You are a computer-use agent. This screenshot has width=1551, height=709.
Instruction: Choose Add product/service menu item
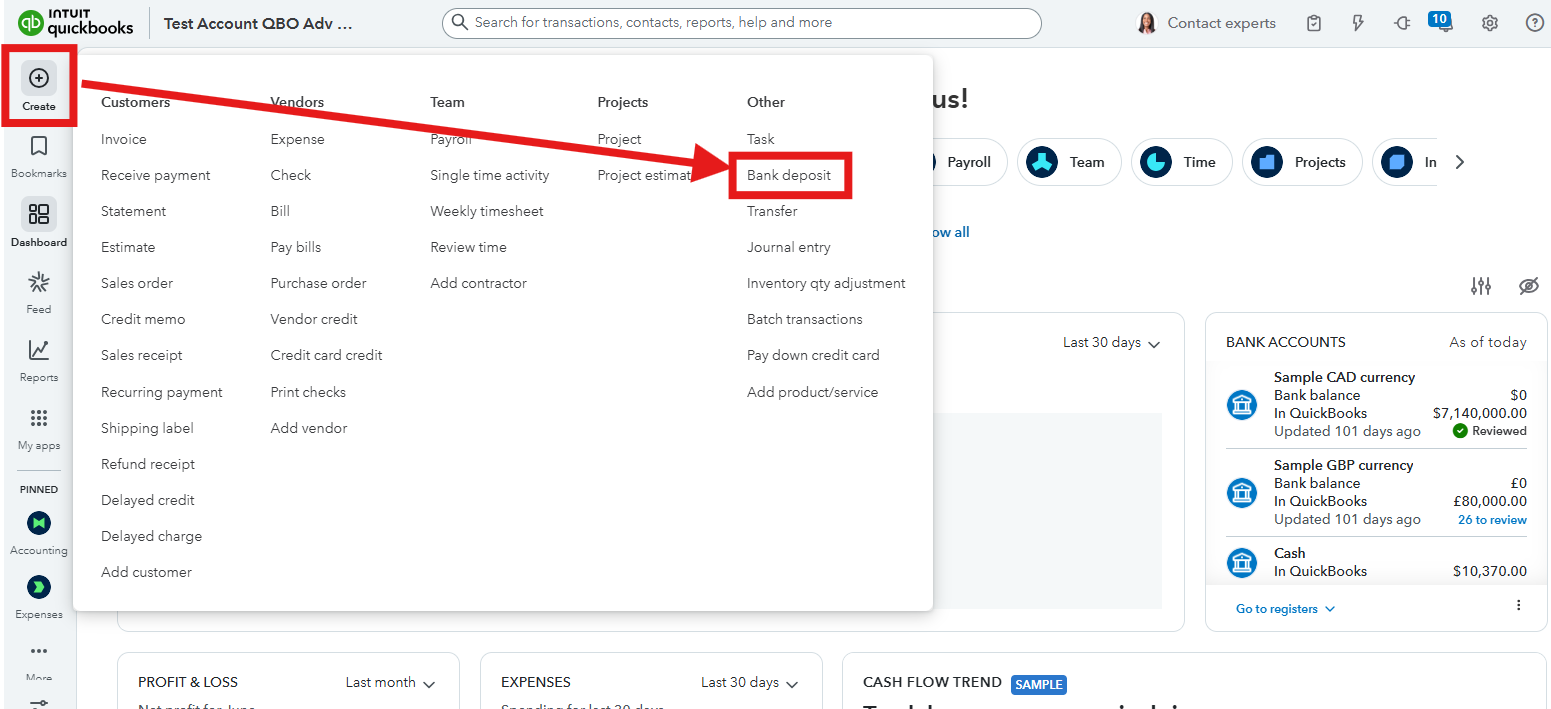point(812,393)
